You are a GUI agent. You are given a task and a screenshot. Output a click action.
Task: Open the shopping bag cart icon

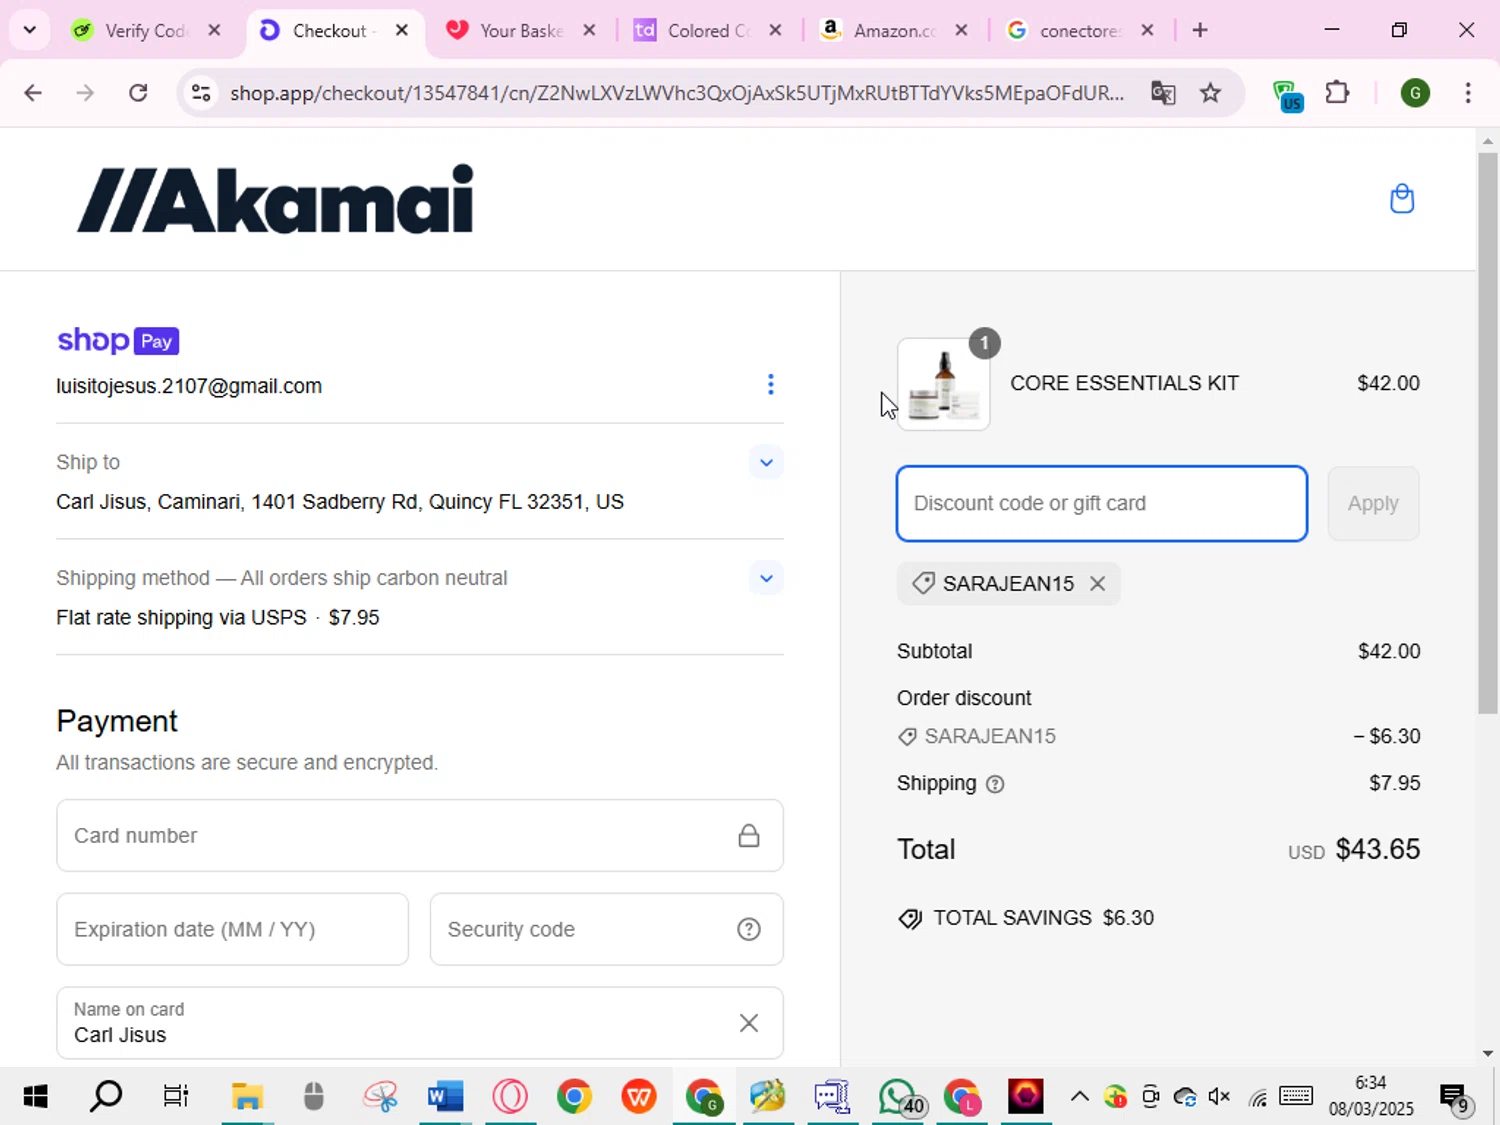point(1402,199)
